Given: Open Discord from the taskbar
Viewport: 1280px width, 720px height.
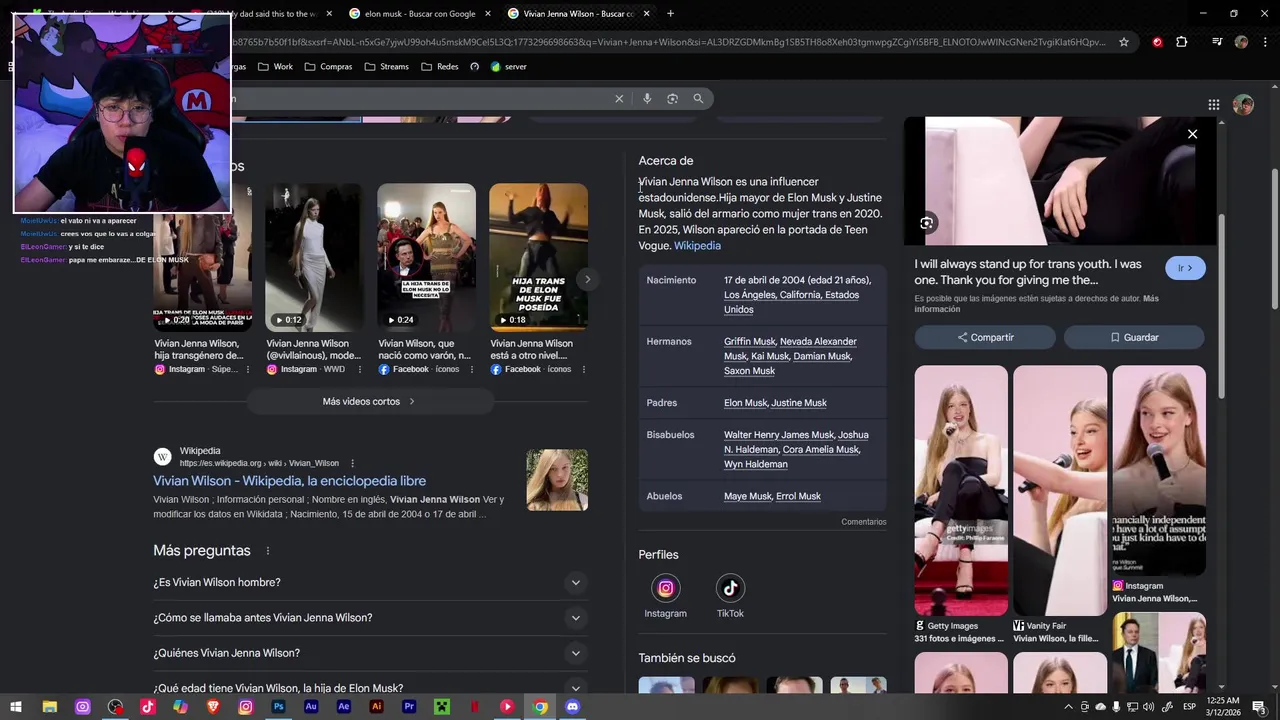Looking at the screenshot, I should click(x=572, y=707).
